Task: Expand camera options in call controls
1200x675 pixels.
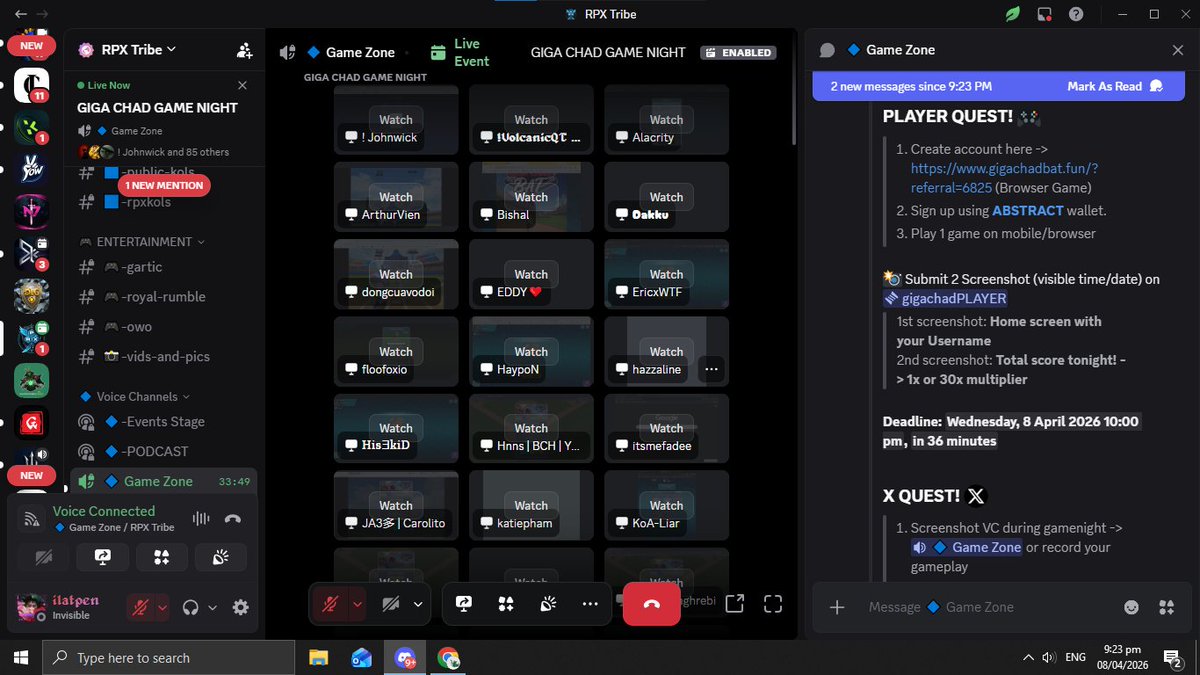Action: pyautogui.click(x=418, y=604)
